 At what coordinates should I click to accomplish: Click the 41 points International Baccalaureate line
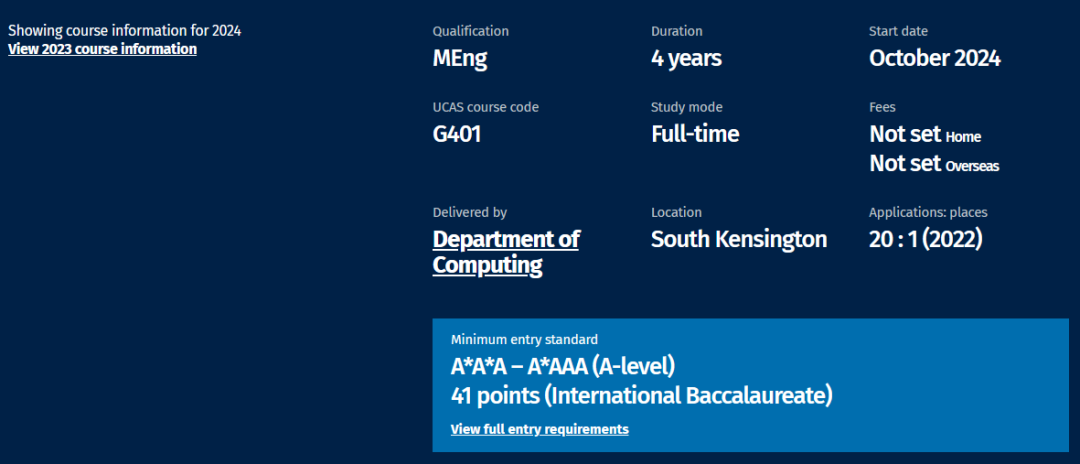click(641, 396)
